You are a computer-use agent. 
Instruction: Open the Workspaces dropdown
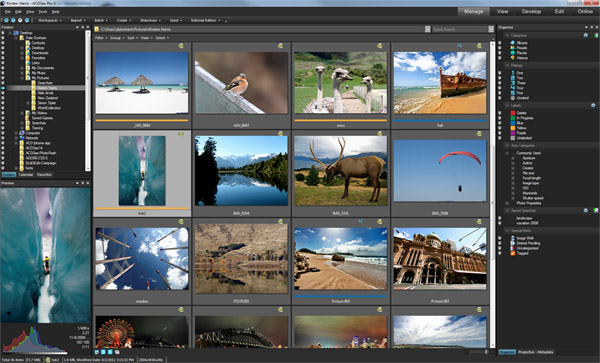coord(50,20)
